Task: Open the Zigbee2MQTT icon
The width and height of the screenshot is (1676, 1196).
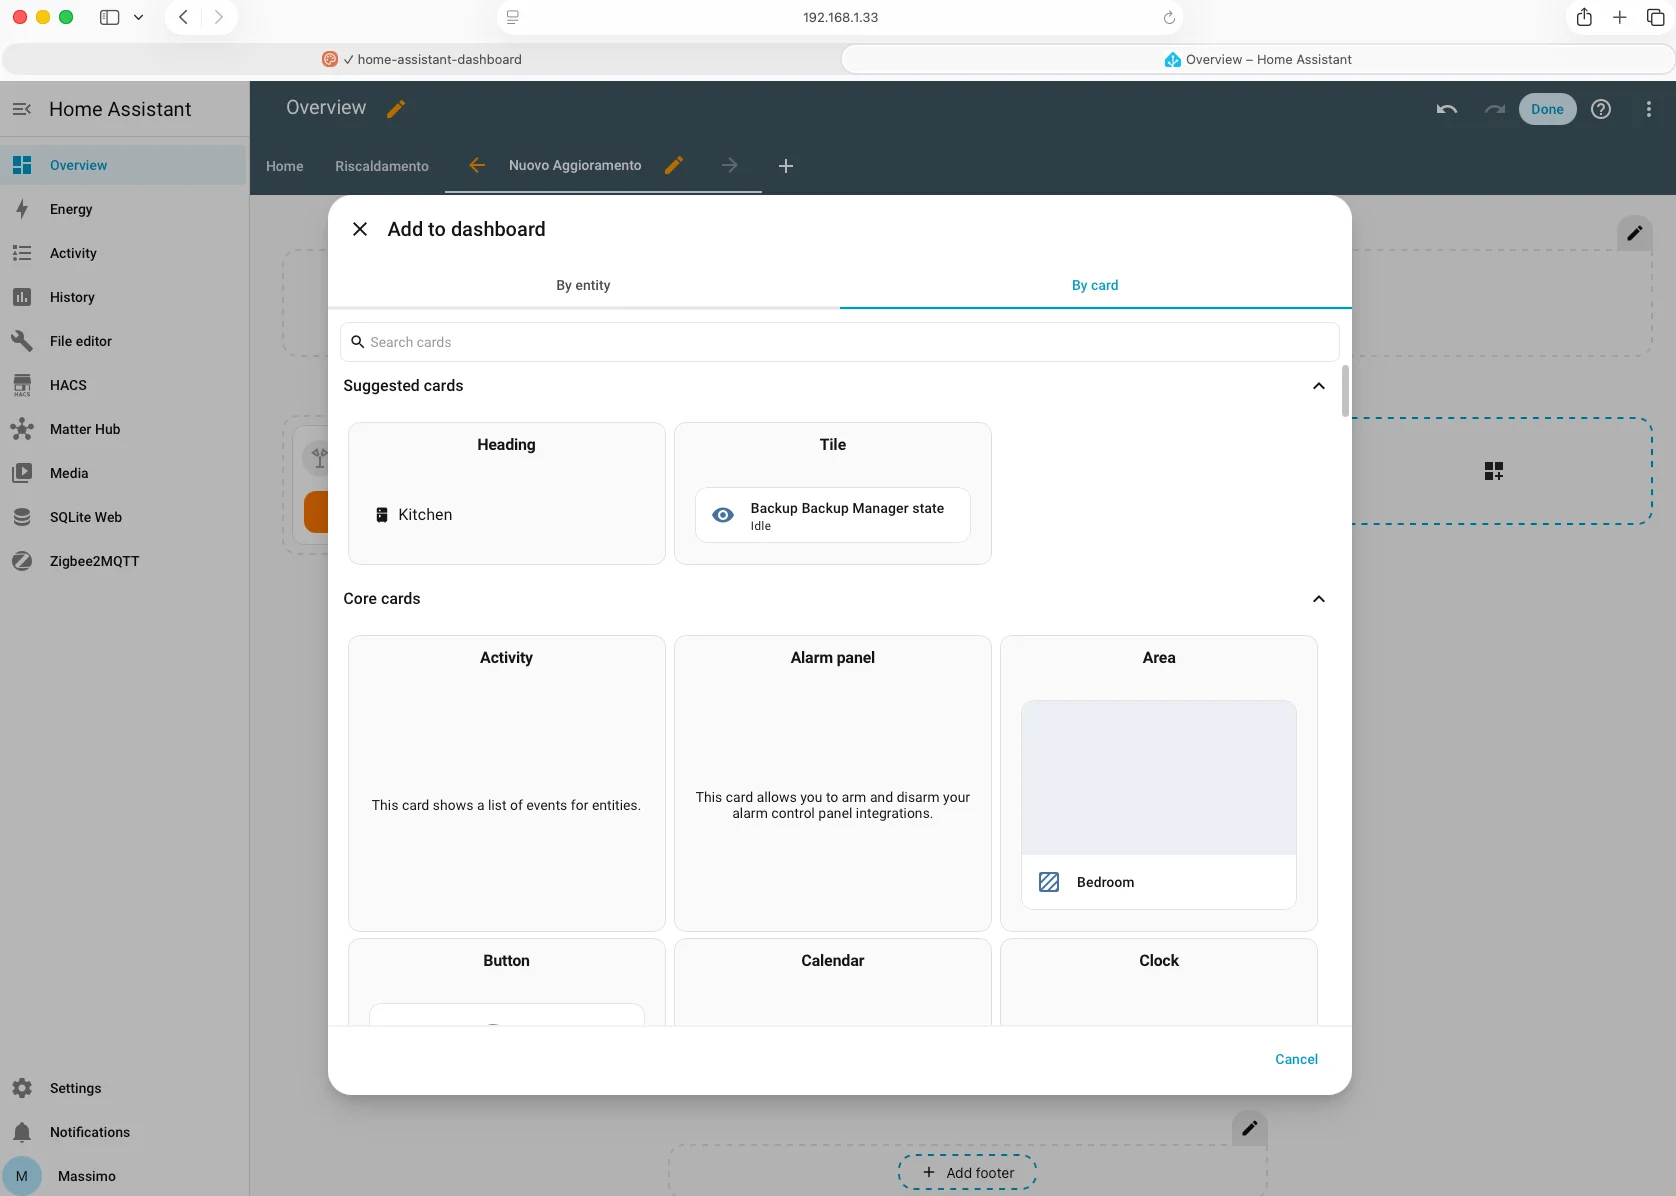Action: click(x=22, y=561)
